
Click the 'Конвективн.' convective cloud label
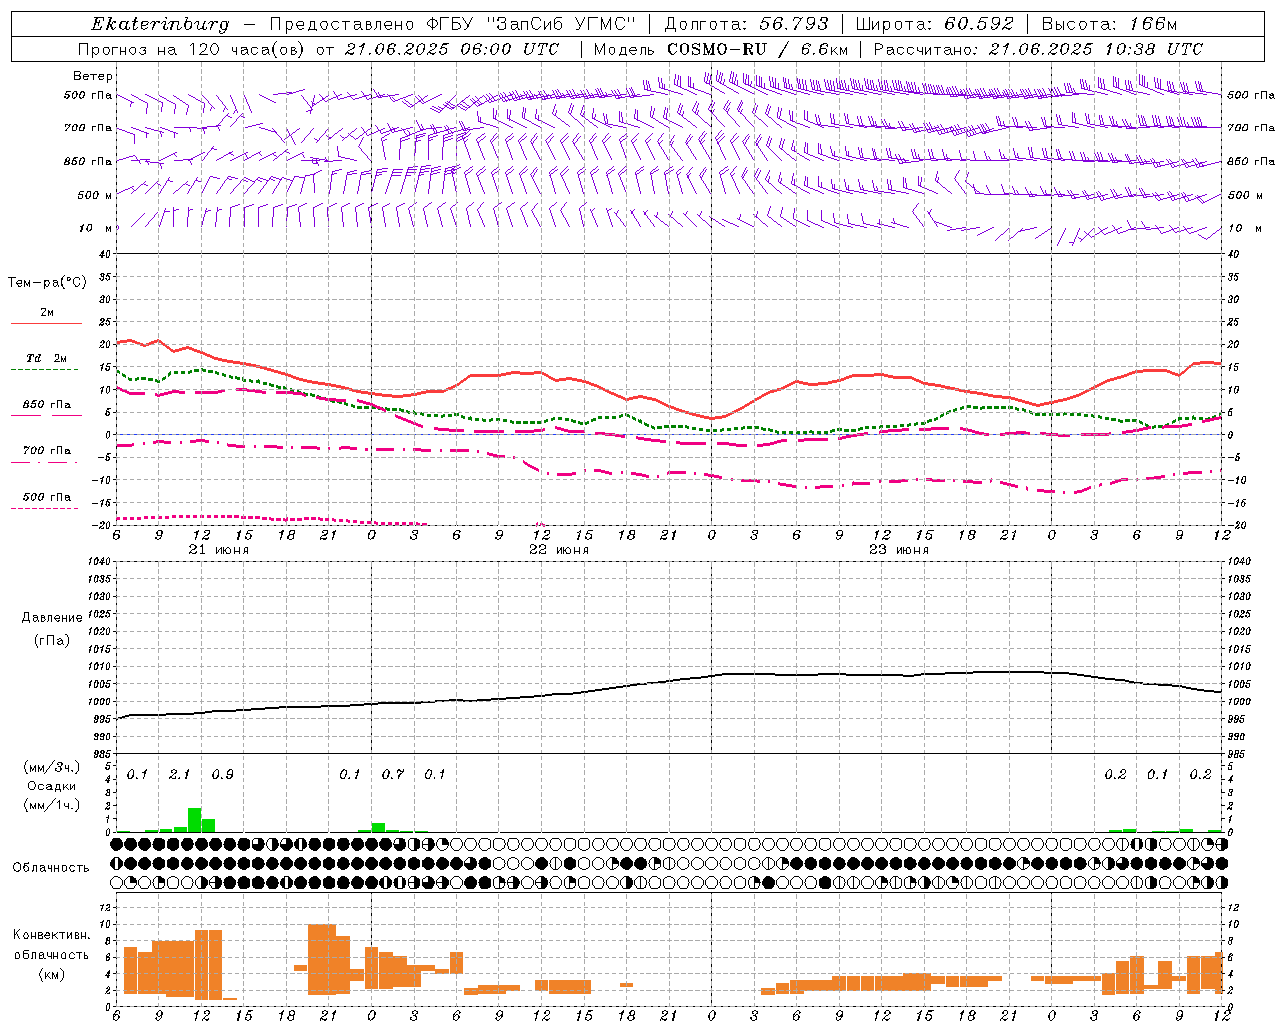pos(51,935)
